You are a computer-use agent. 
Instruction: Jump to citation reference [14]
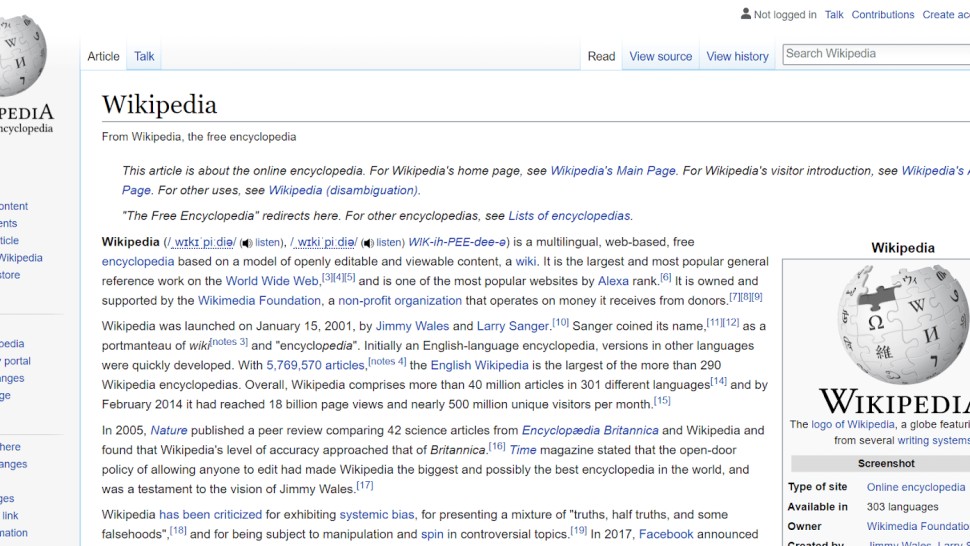click(719, 381)
